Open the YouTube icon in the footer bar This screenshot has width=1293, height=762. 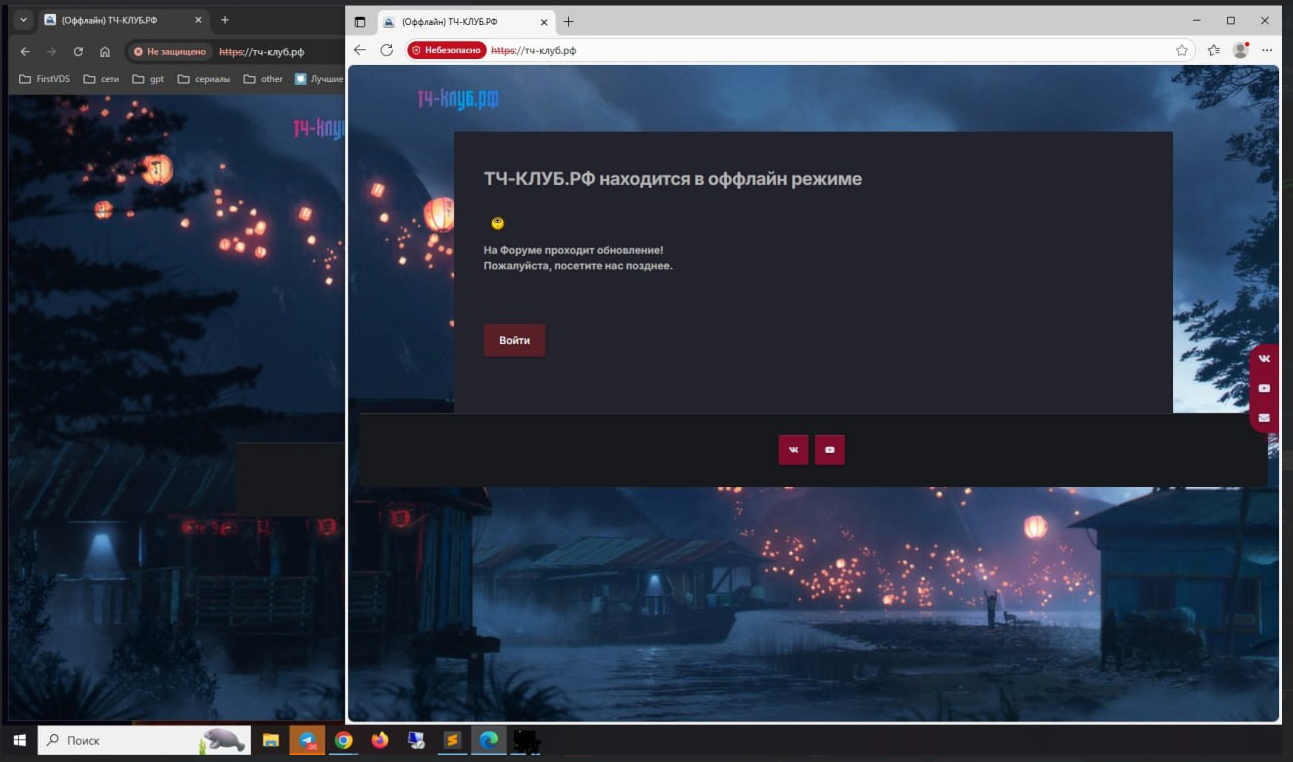(830, 450)
